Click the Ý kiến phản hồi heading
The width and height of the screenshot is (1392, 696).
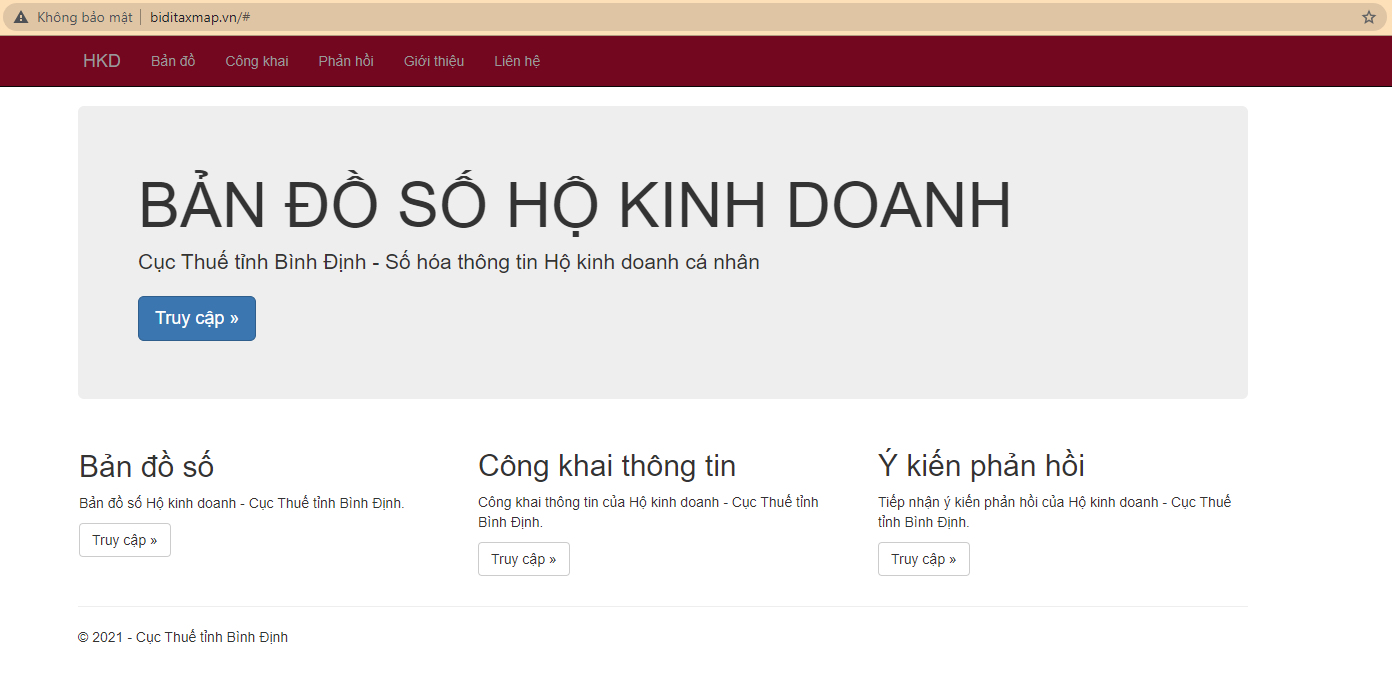coord(981,466)
